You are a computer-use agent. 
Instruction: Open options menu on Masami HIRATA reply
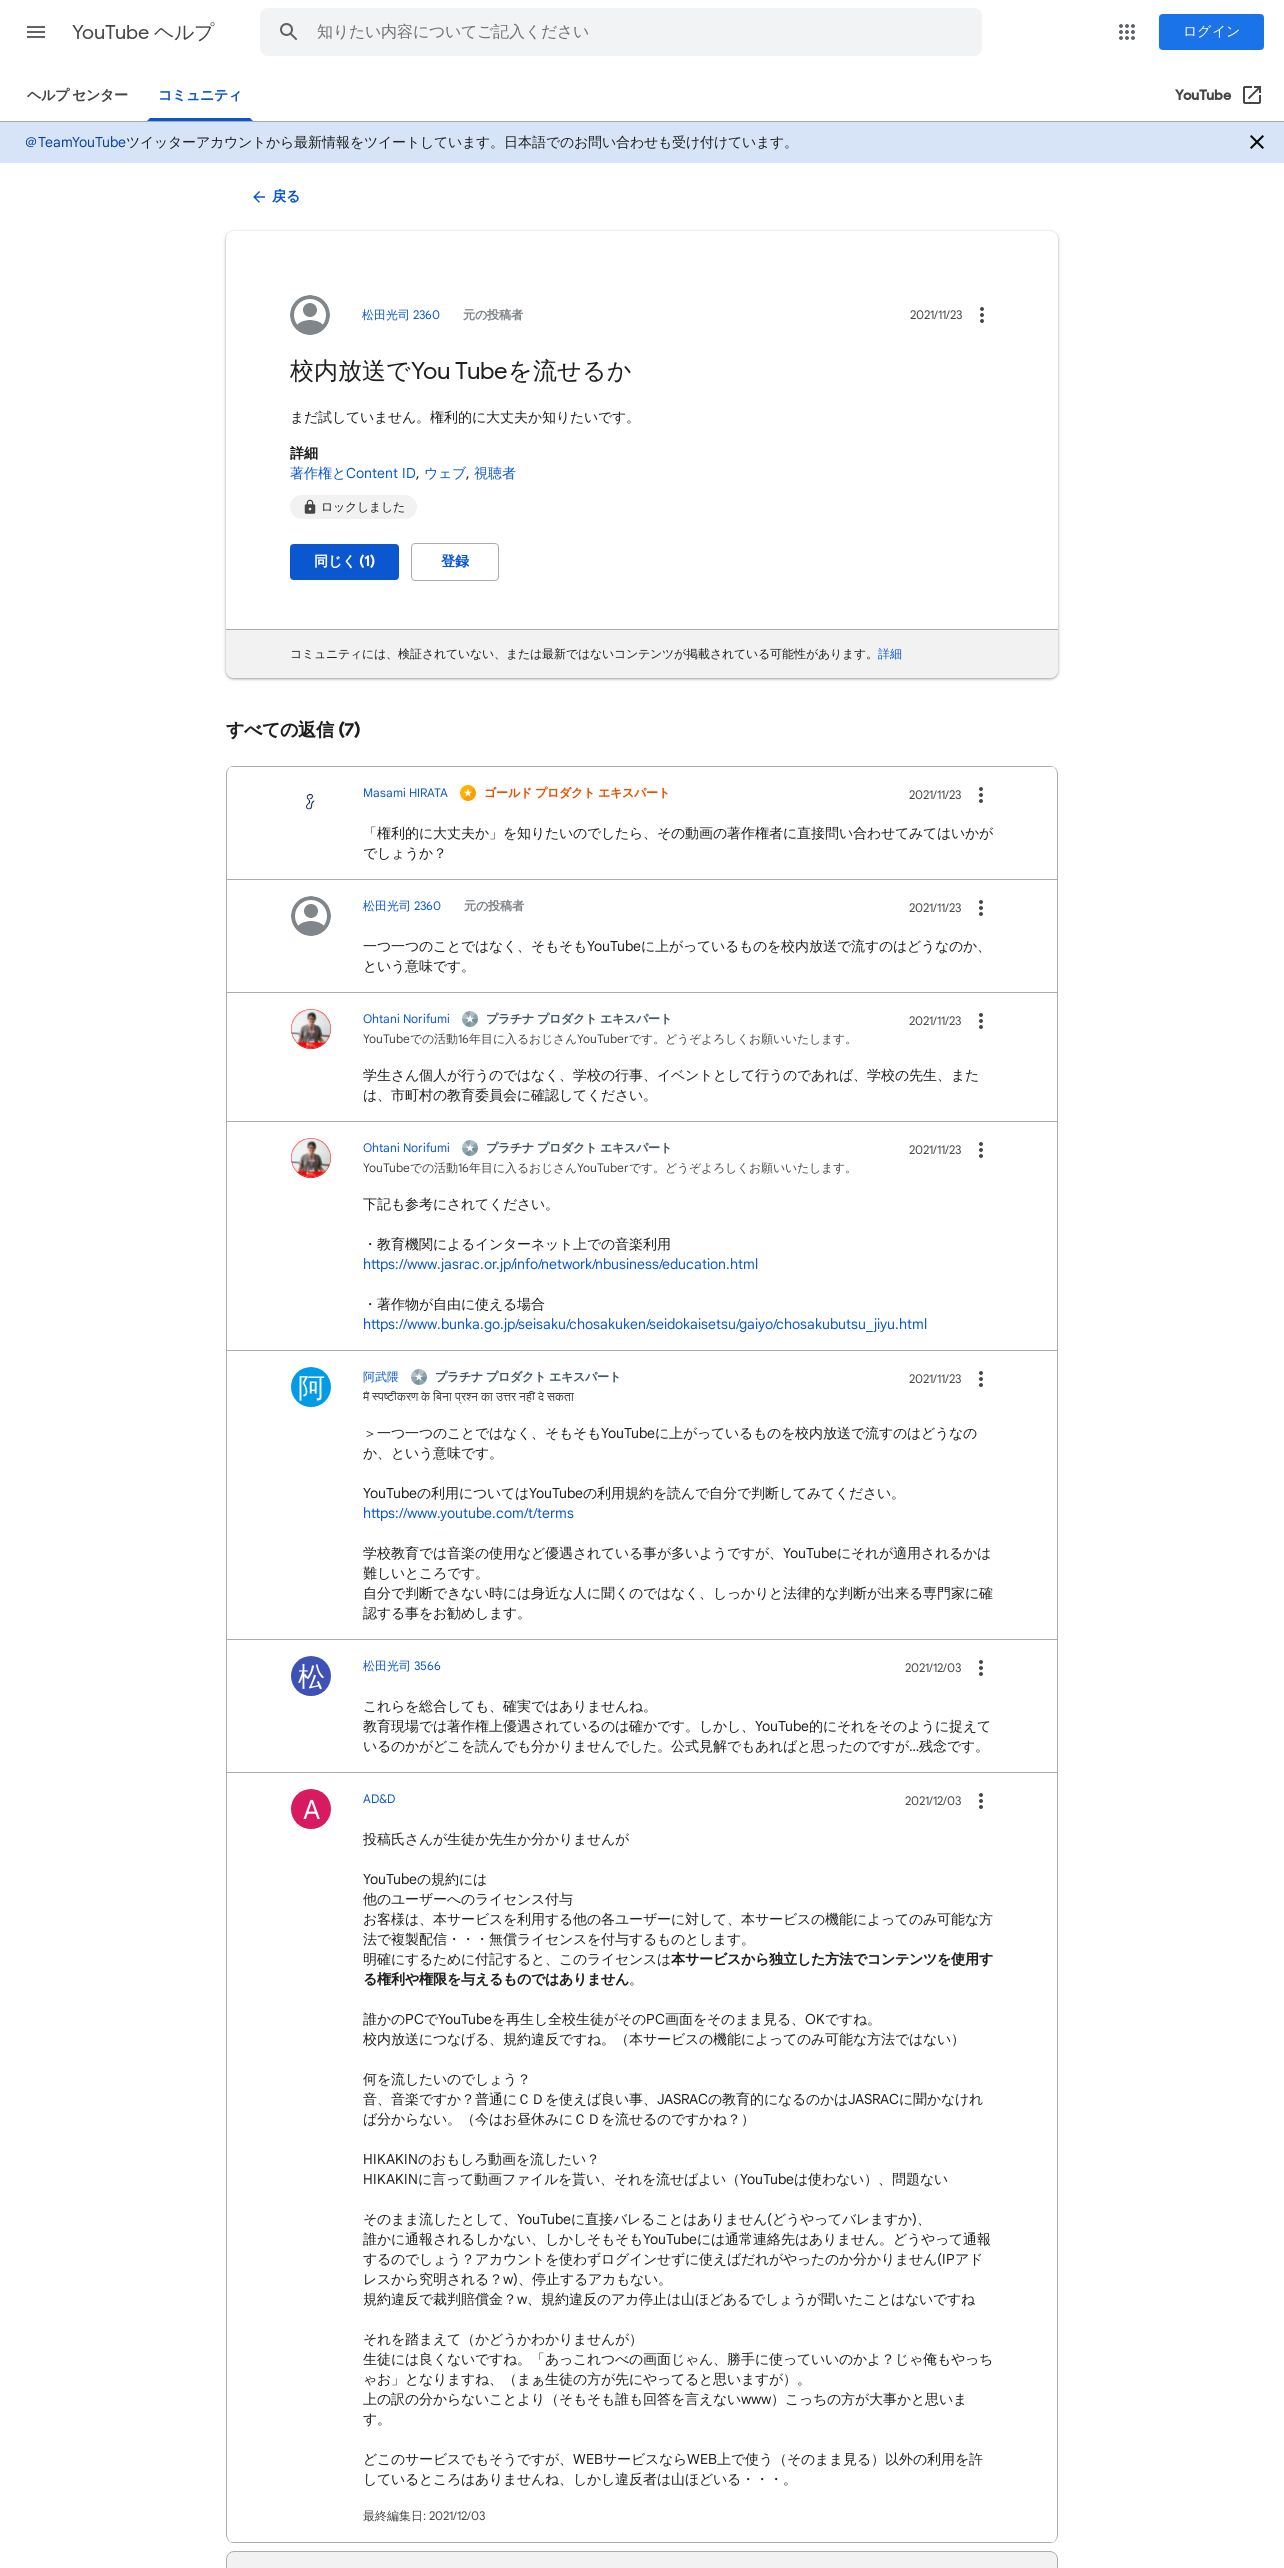click(981, 795)
